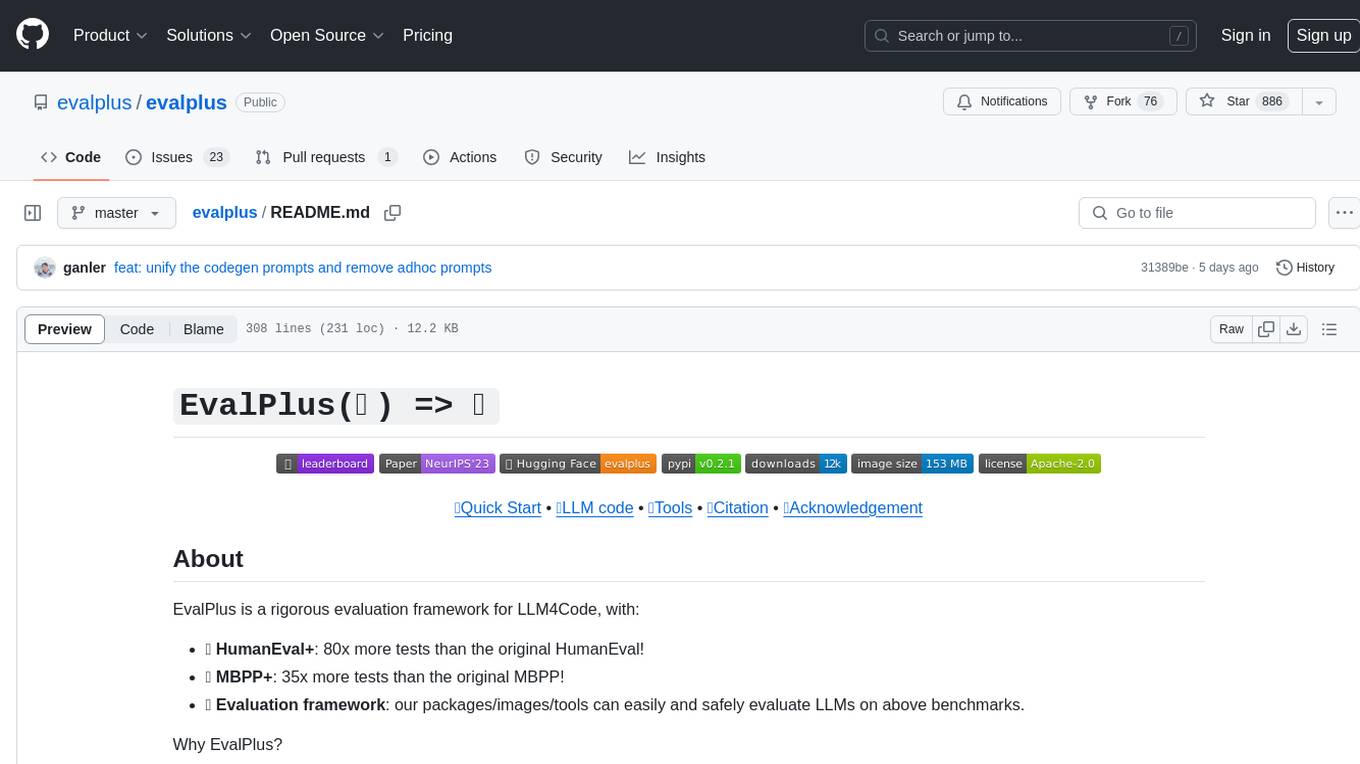
Task: Copy raw file contents
Action: pos(1266,329)
